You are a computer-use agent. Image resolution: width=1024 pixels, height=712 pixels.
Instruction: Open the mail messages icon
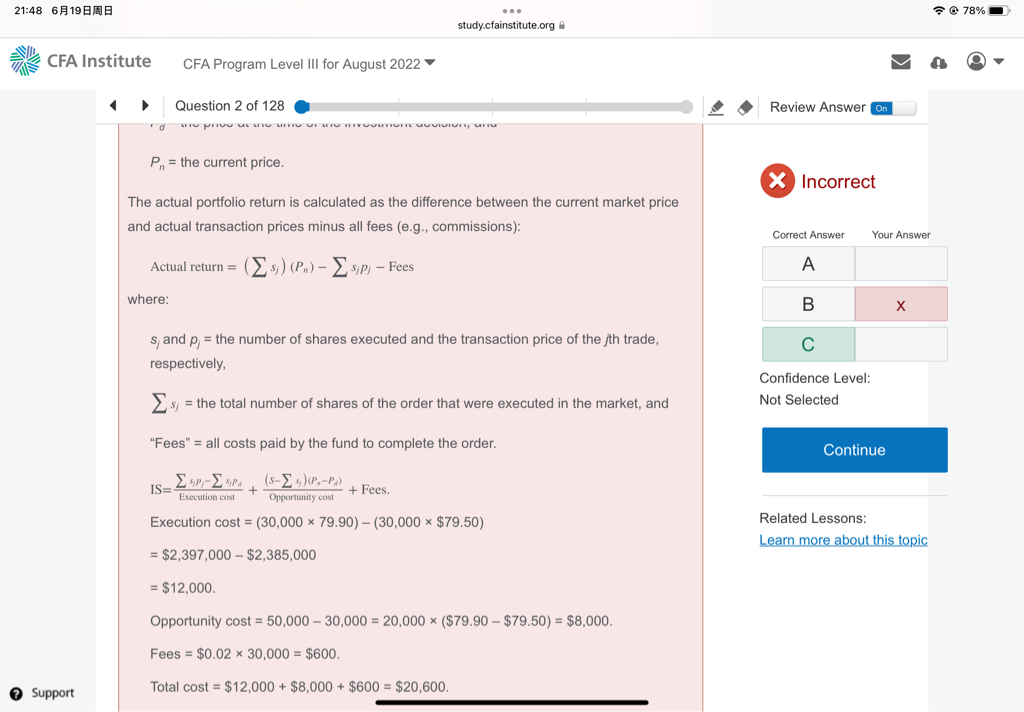point(900,62)
